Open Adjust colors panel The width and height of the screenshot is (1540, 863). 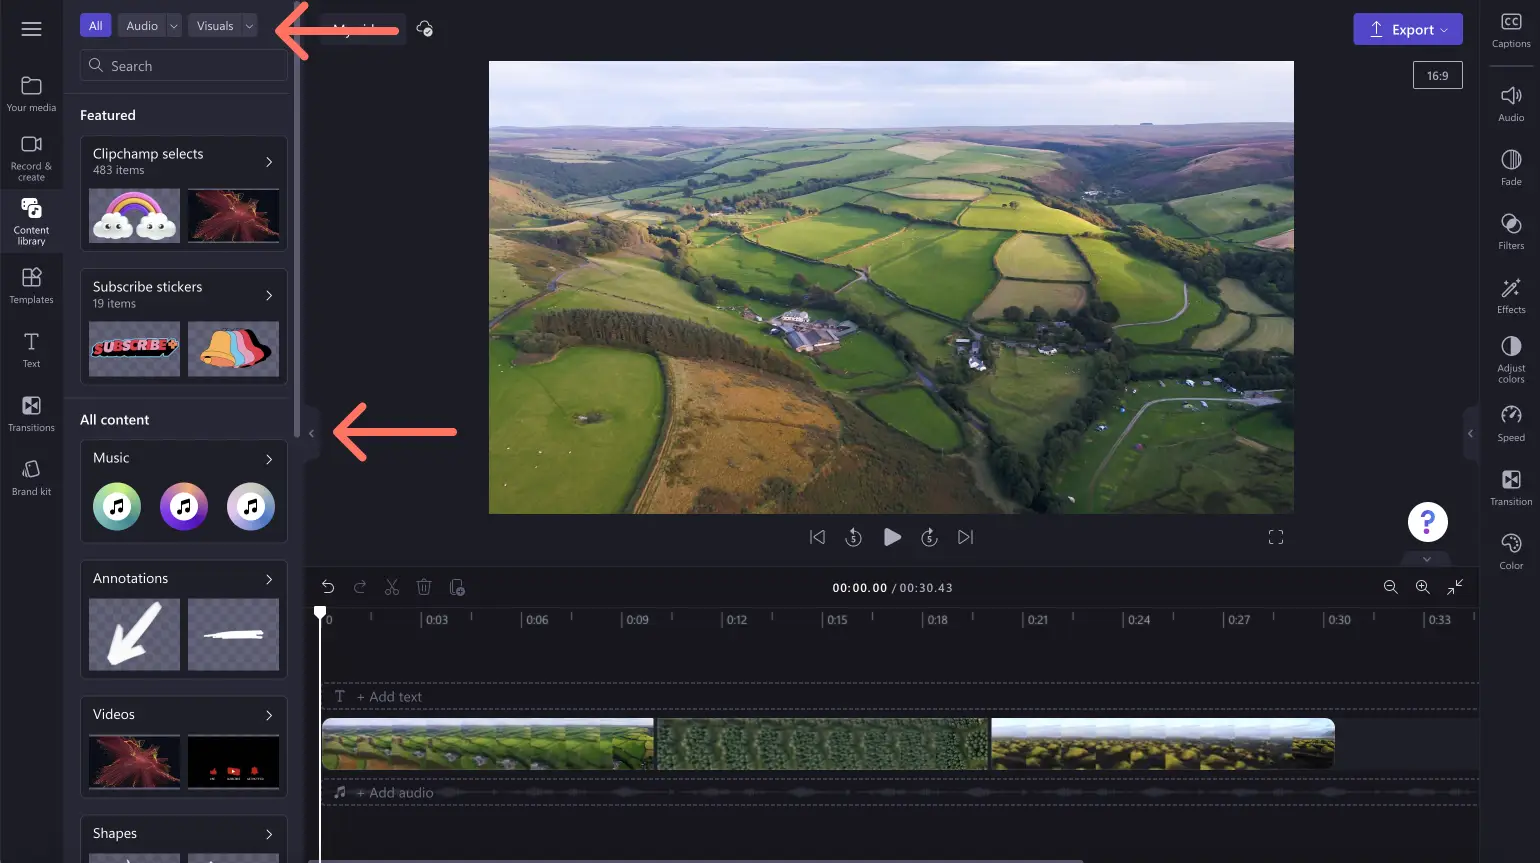tap(1511, 359)
